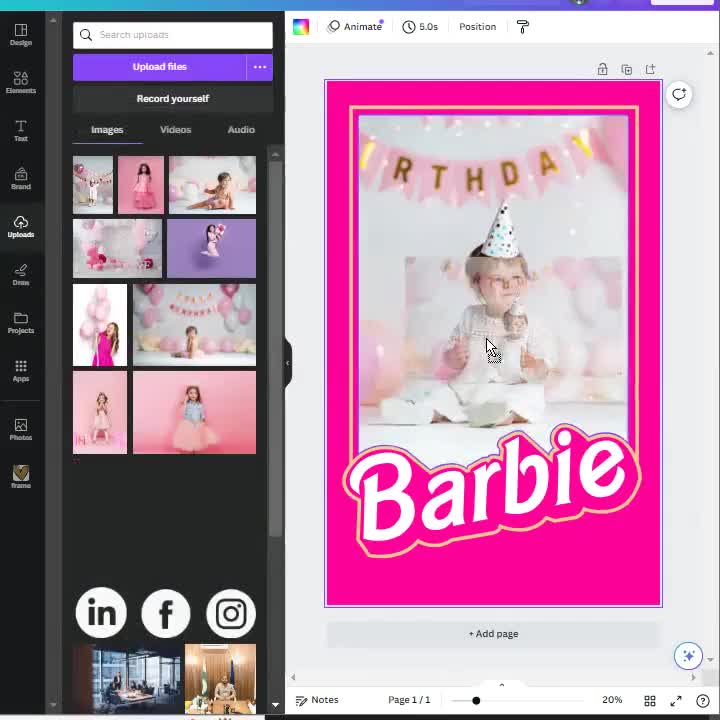Open the Position panel
This screenshot has height=720, width=720.
478,27
